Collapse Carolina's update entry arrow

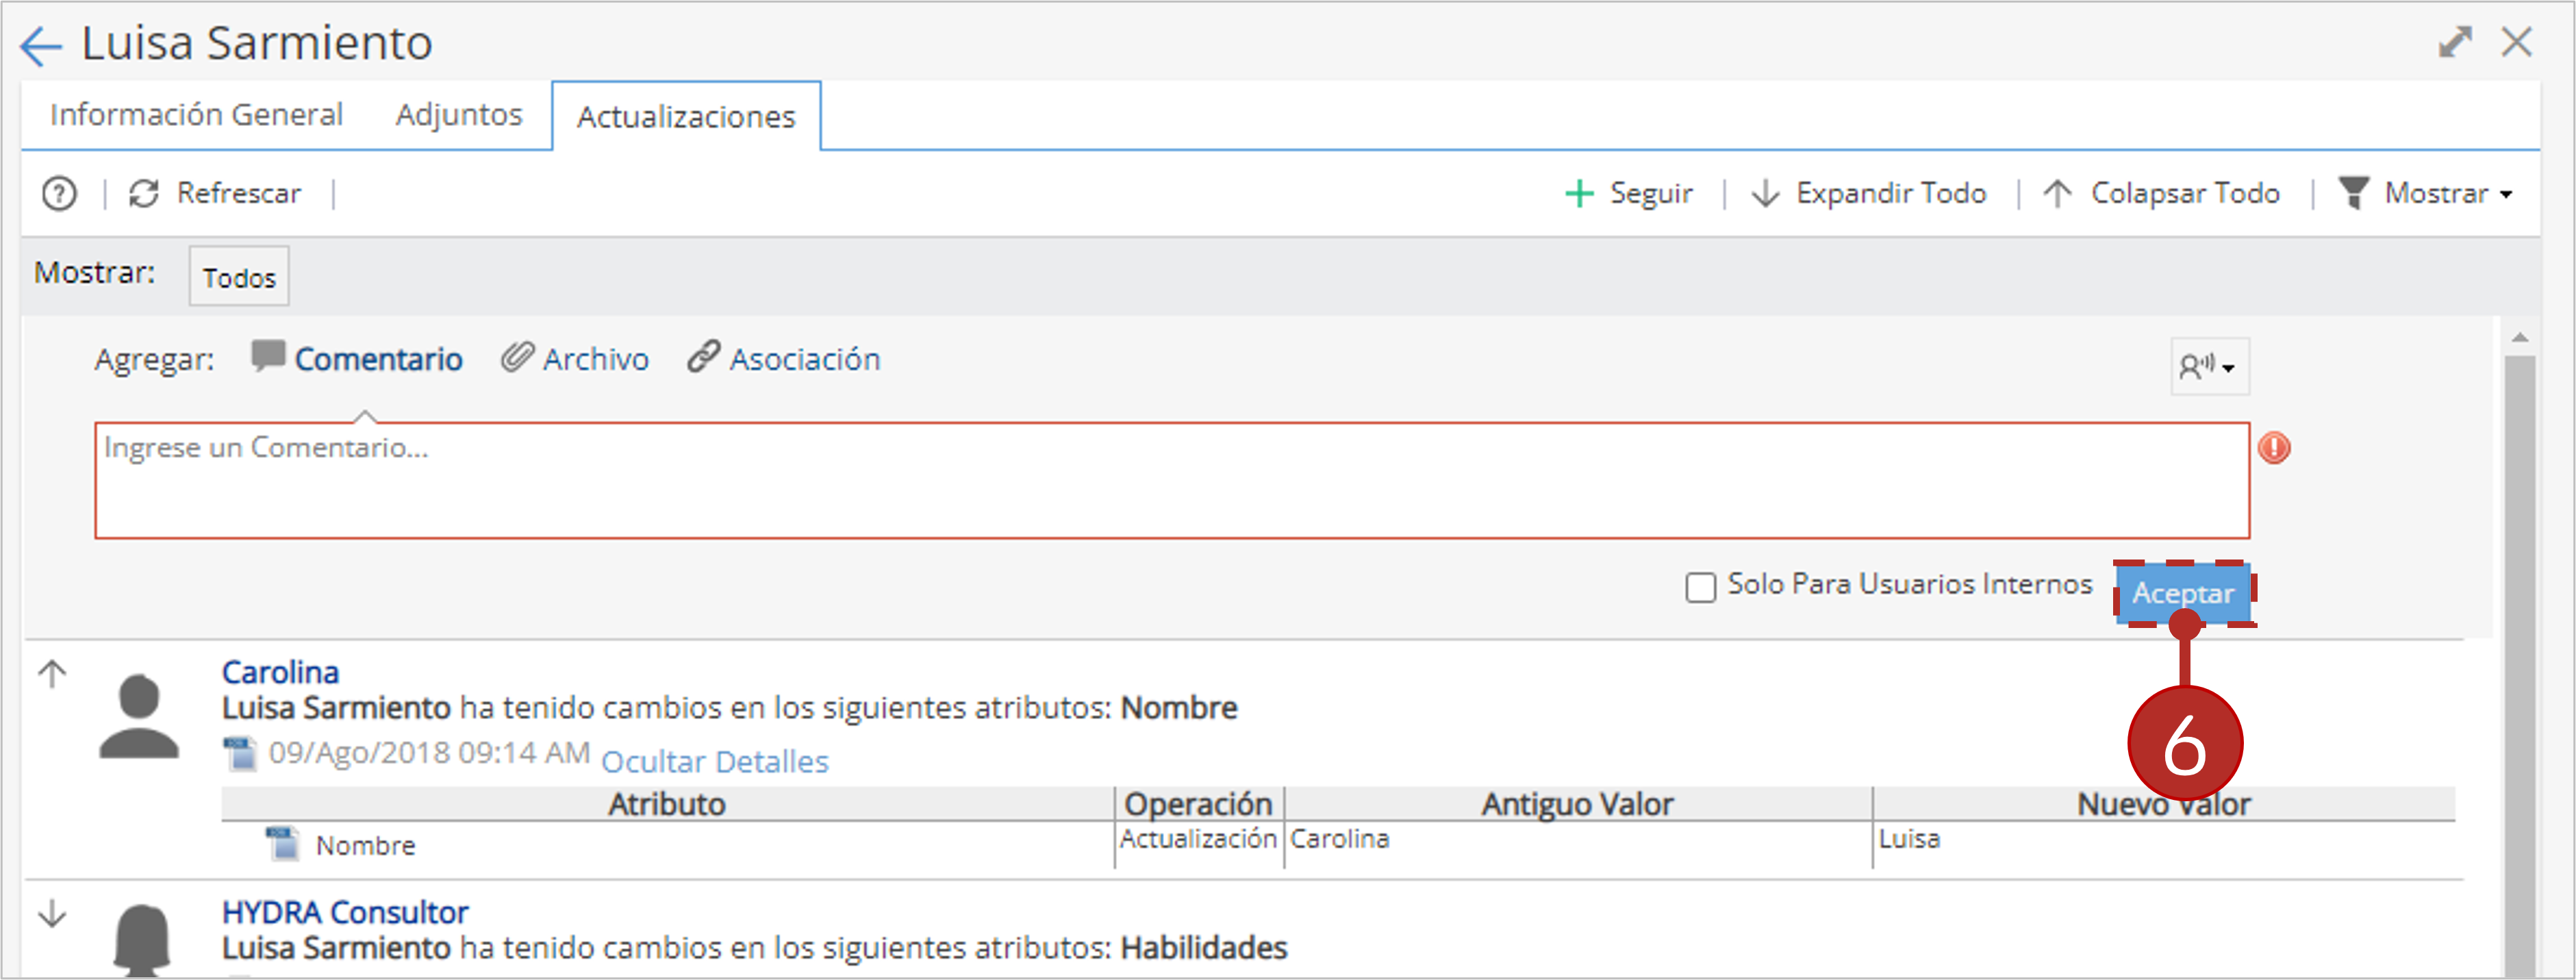pos(52,674)
